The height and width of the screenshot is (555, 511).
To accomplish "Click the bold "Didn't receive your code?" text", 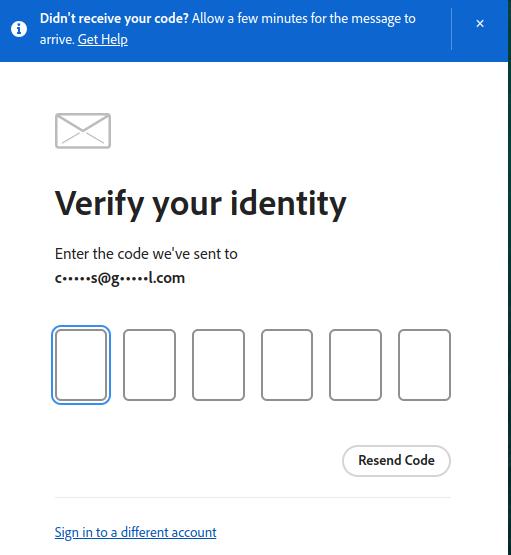I will click(x=114, y=18).
